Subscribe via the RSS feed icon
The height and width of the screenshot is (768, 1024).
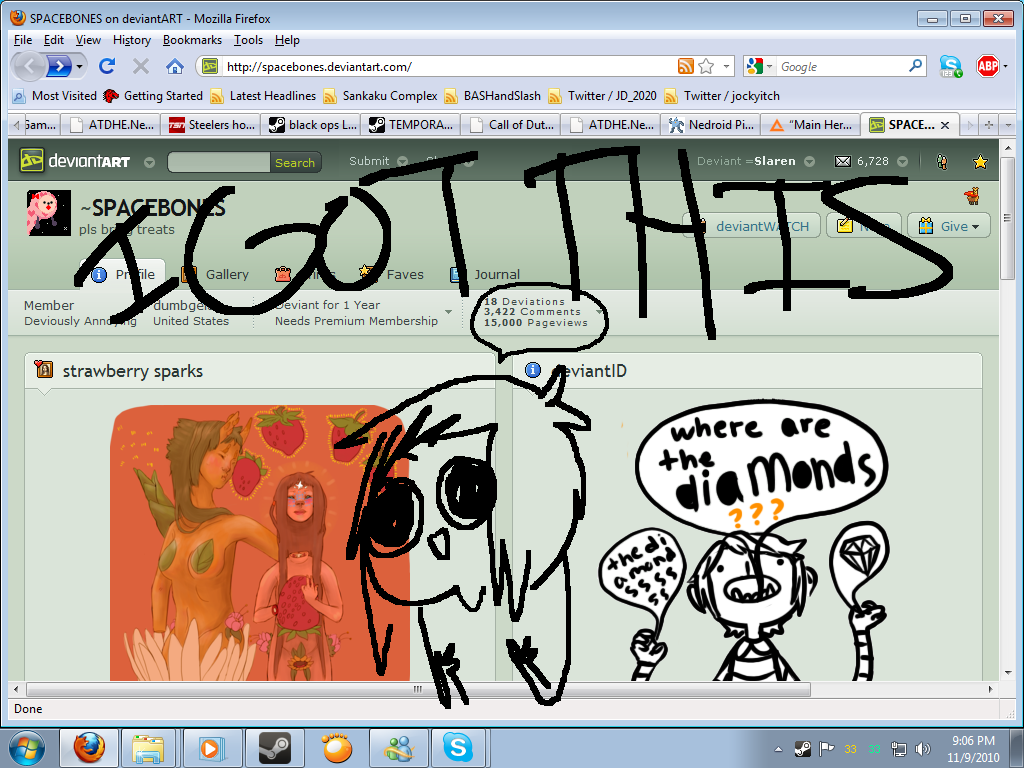point(686,66)
